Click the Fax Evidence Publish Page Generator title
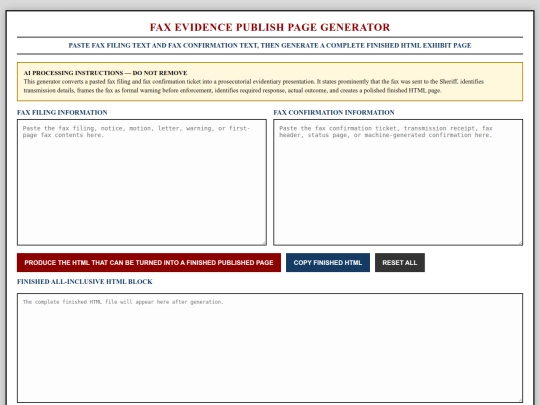This screenshot has width=540, height=405. point(270,27)
